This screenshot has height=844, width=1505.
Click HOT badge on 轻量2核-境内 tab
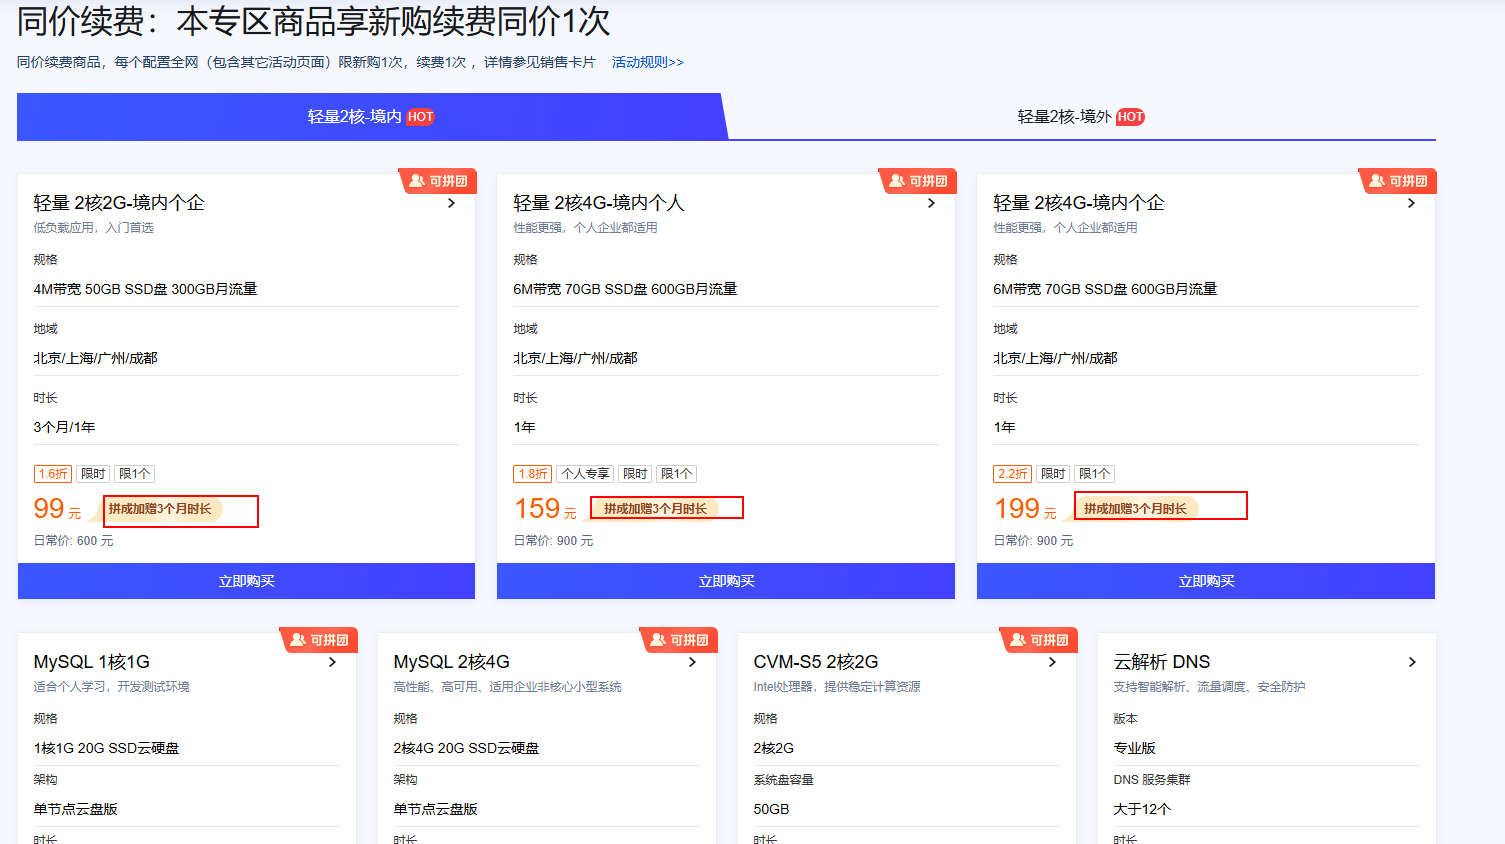(421, 117)
